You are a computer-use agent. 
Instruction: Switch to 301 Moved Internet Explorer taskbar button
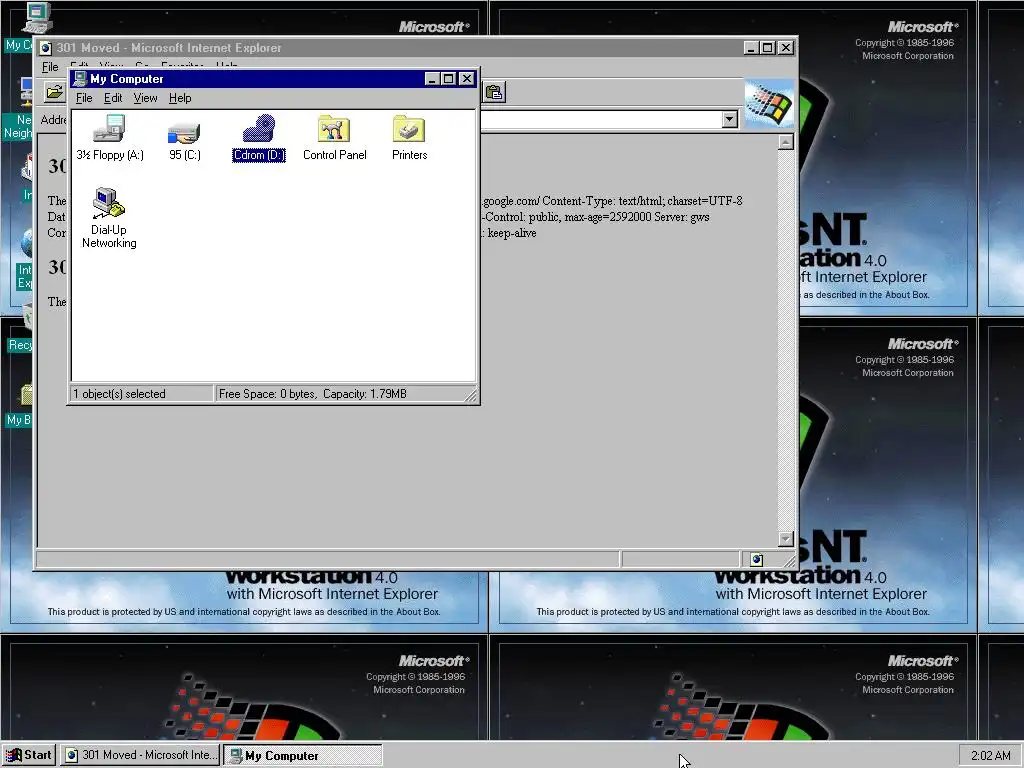(140, 755)
